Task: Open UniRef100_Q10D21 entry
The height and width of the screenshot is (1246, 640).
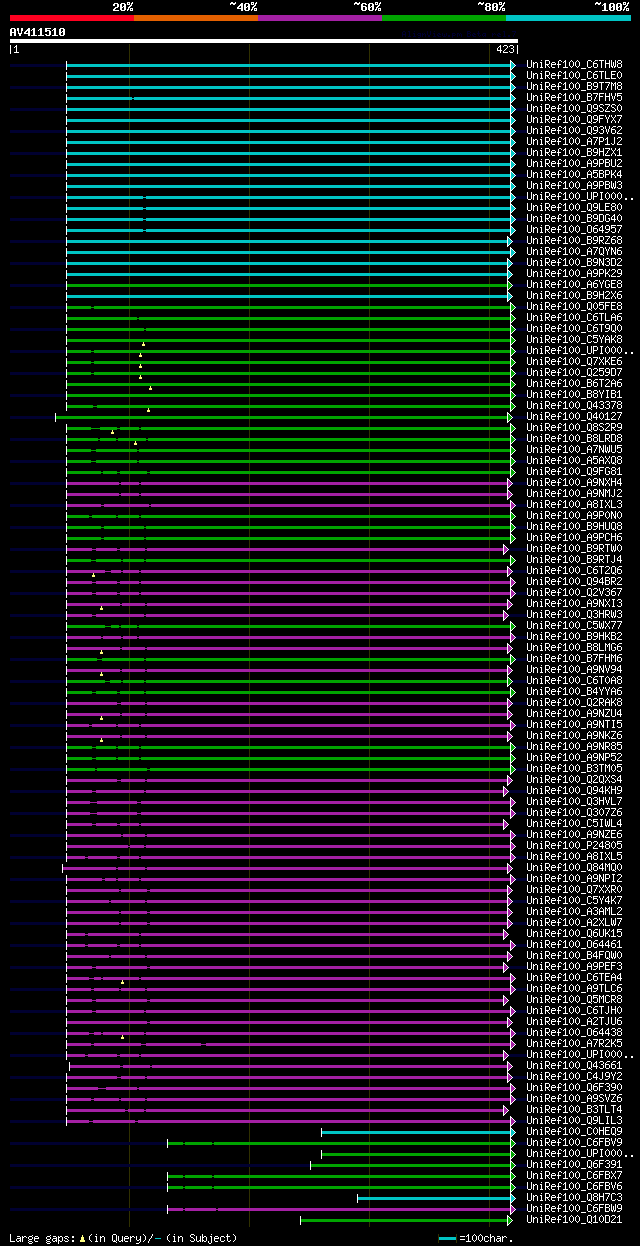Action: (574, 1219)
